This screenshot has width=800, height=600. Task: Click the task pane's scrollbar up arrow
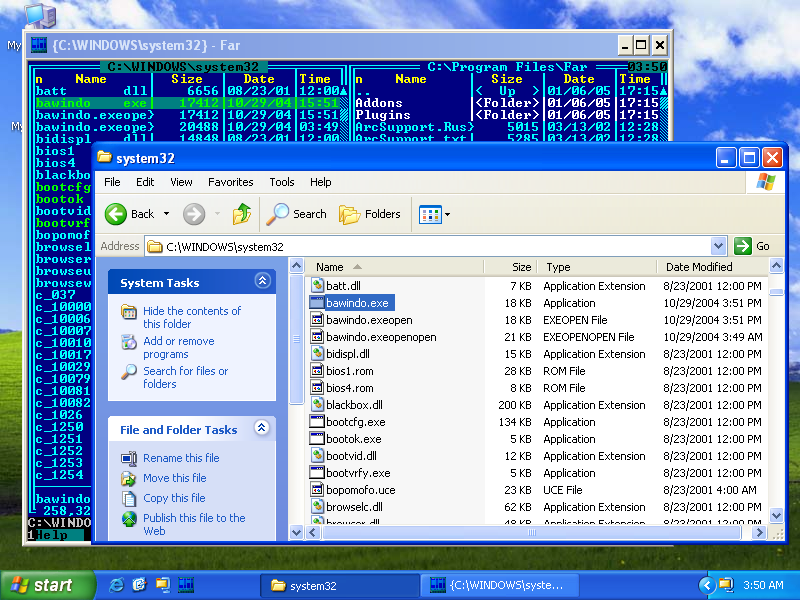click(x=296, y=266)
